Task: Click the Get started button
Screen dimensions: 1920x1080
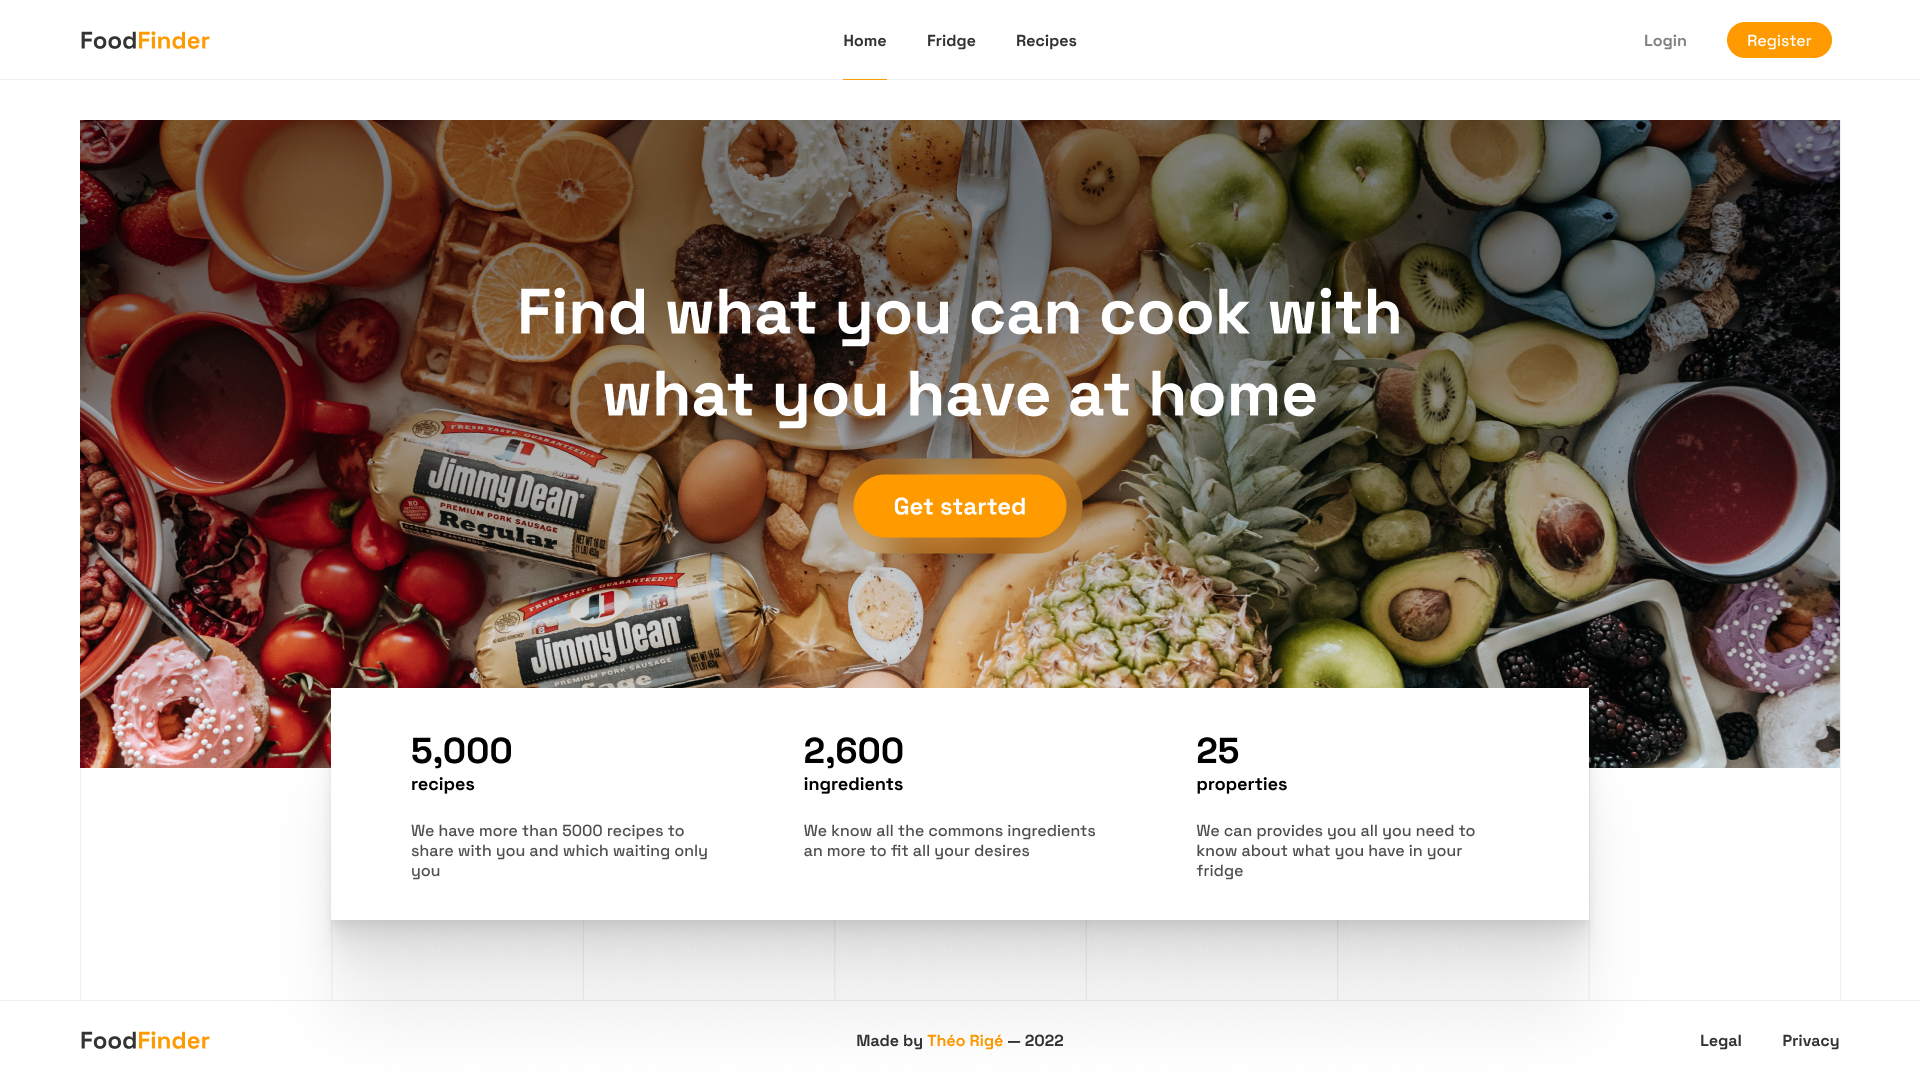Action: pos(960,506)
